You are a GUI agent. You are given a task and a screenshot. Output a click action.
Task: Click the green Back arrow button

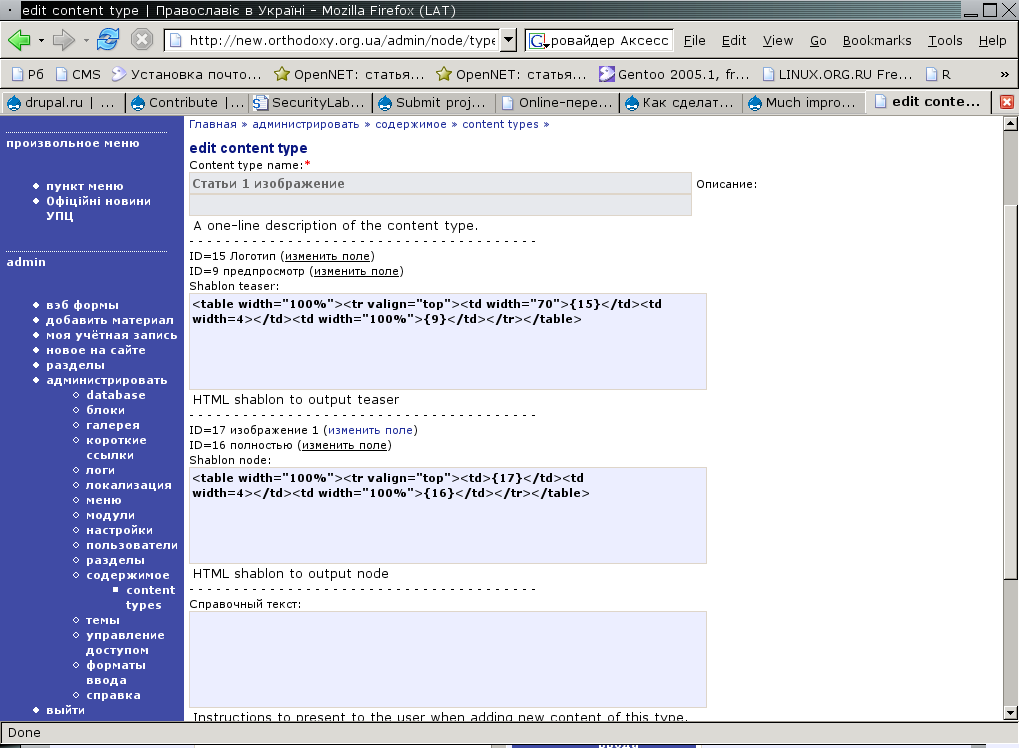coord(19,40)
